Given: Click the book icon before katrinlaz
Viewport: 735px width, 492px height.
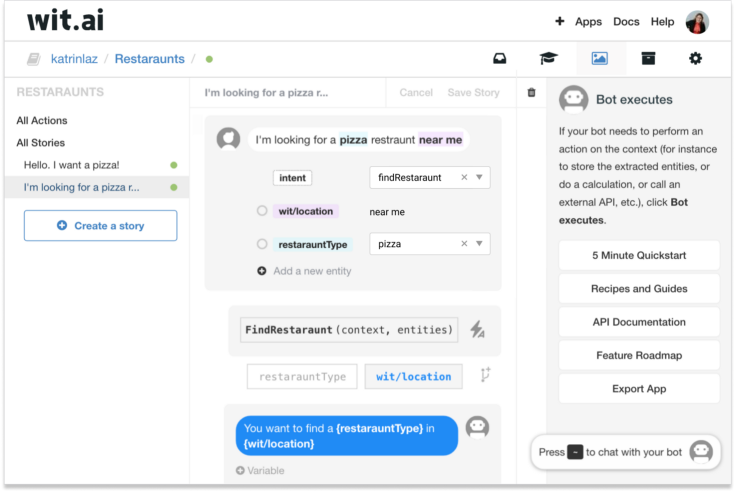Looking at the screenshot, I should coord(34,59).
